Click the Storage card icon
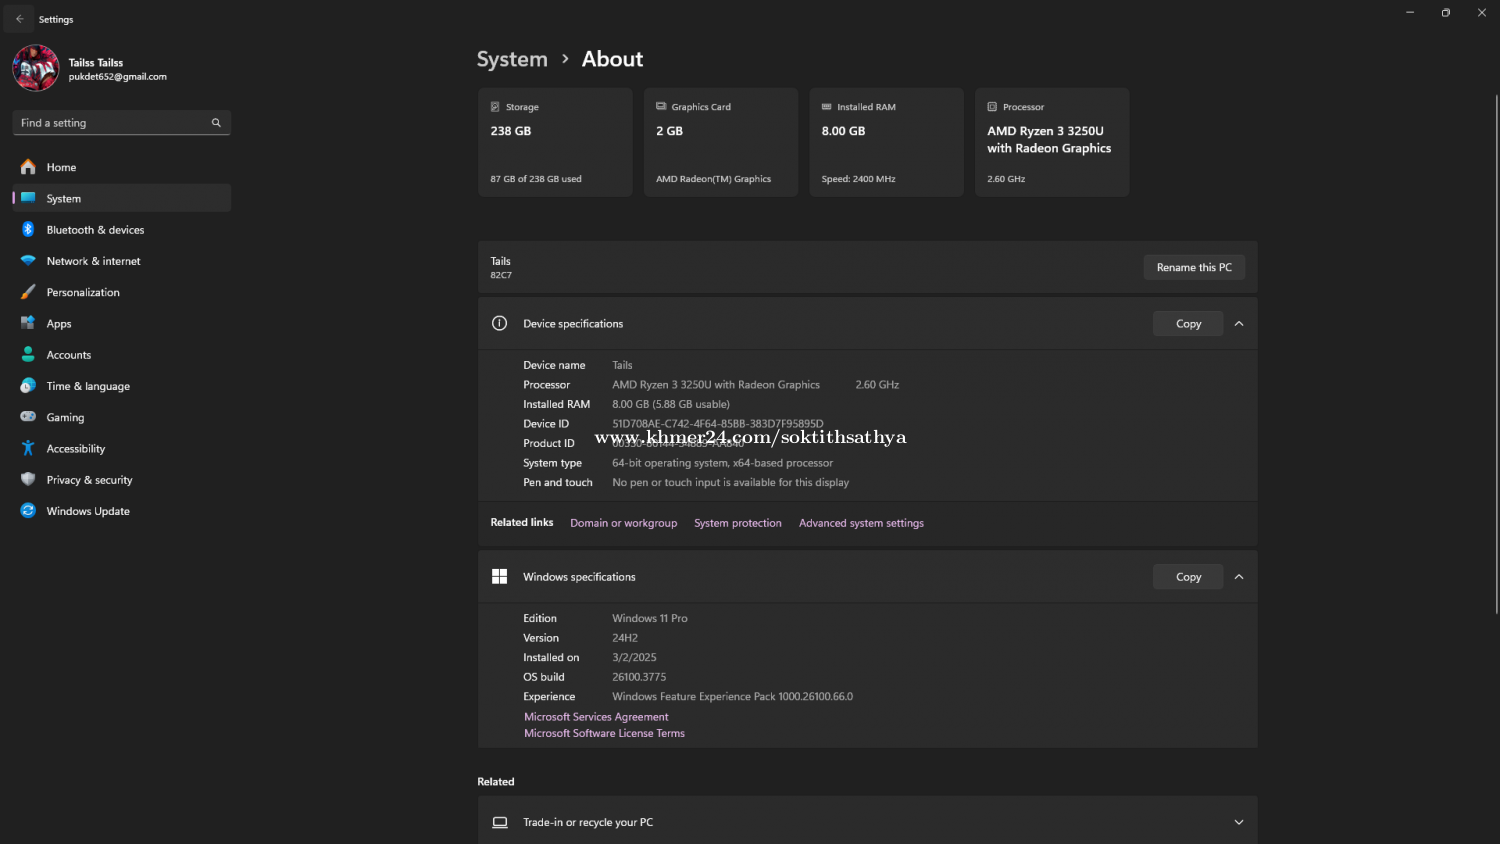The width and height of the screenshot is (1500, 844). click(495, 106)
